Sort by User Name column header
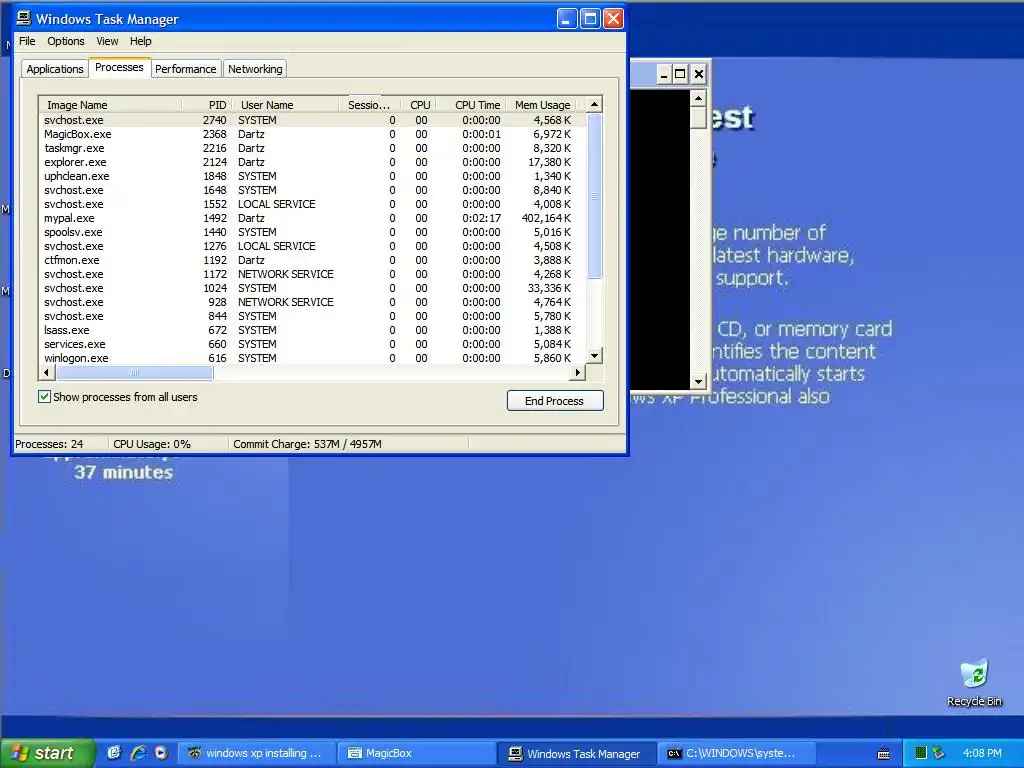 click(285, 104)
